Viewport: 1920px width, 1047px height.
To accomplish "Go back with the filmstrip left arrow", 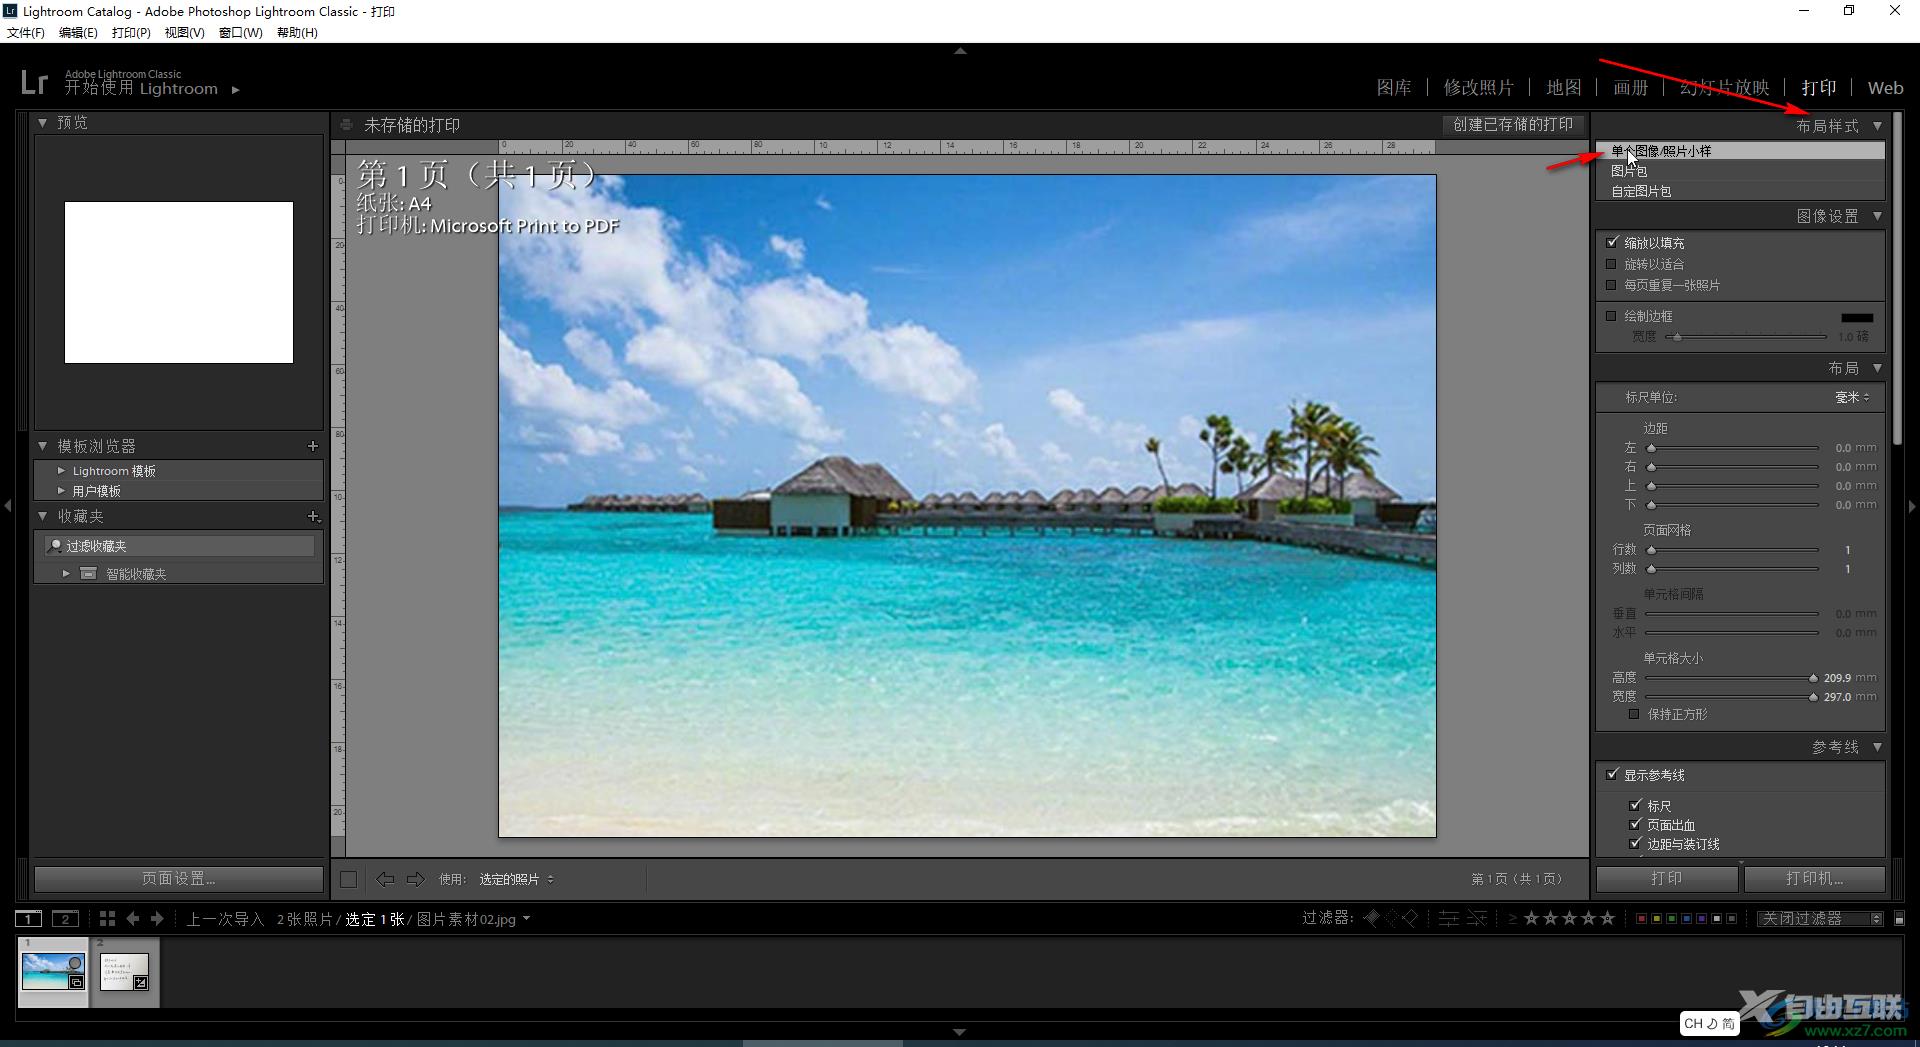I will [x=132, y=919].
